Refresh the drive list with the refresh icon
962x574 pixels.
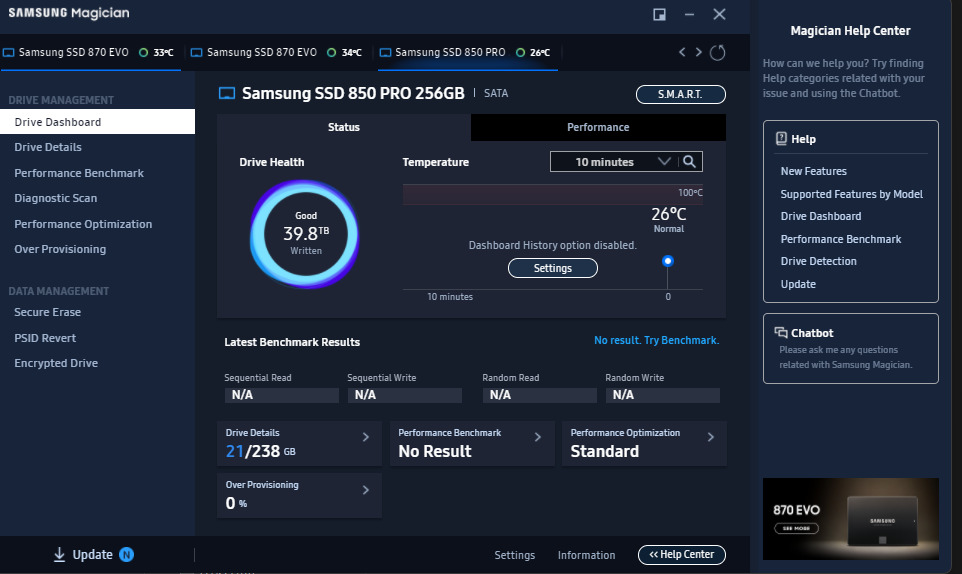[x=717, y=53]
